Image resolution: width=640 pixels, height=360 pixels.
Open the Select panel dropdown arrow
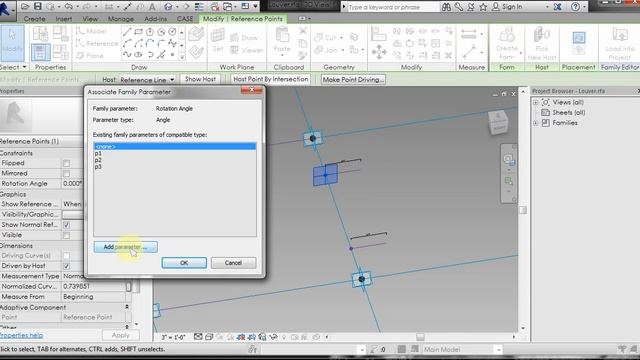coord(24,67)
